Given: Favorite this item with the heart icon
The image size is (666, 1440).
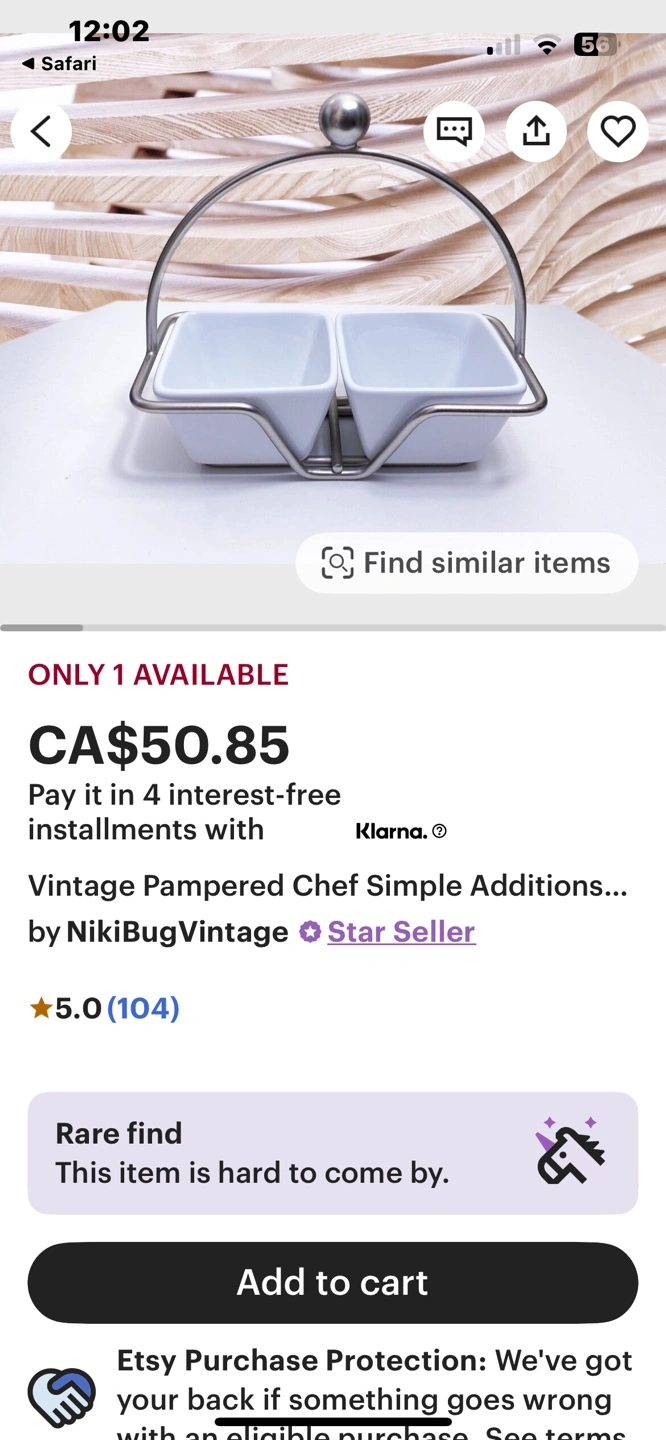Looking at the screenshot, I should point(617,131).
